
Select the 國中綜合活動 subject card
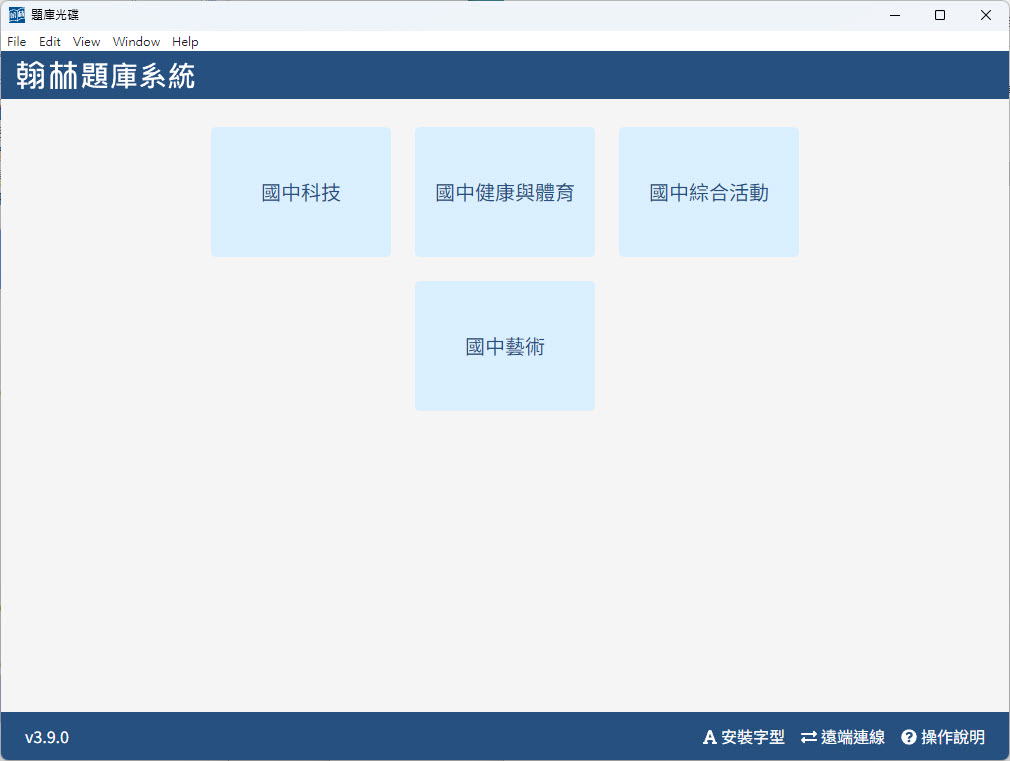[709, 192]
